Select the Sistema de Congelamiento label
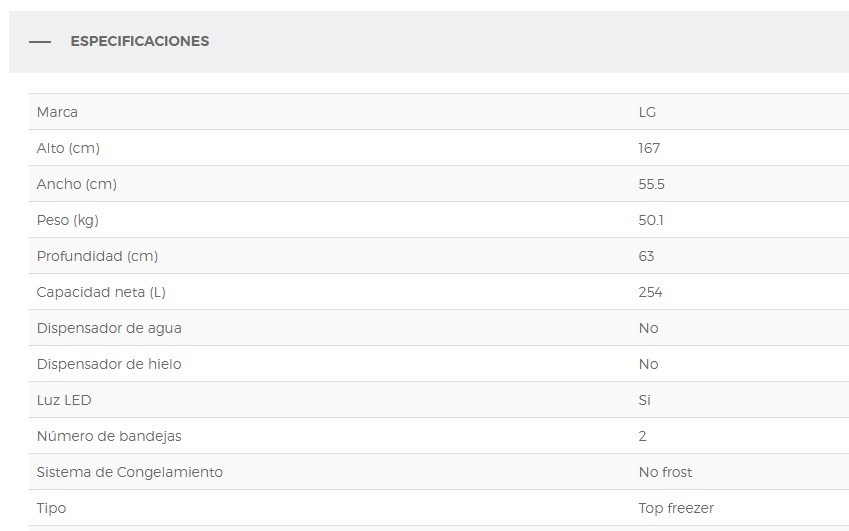This screenshot has width=849, height=531. click(x=129, y=472)
